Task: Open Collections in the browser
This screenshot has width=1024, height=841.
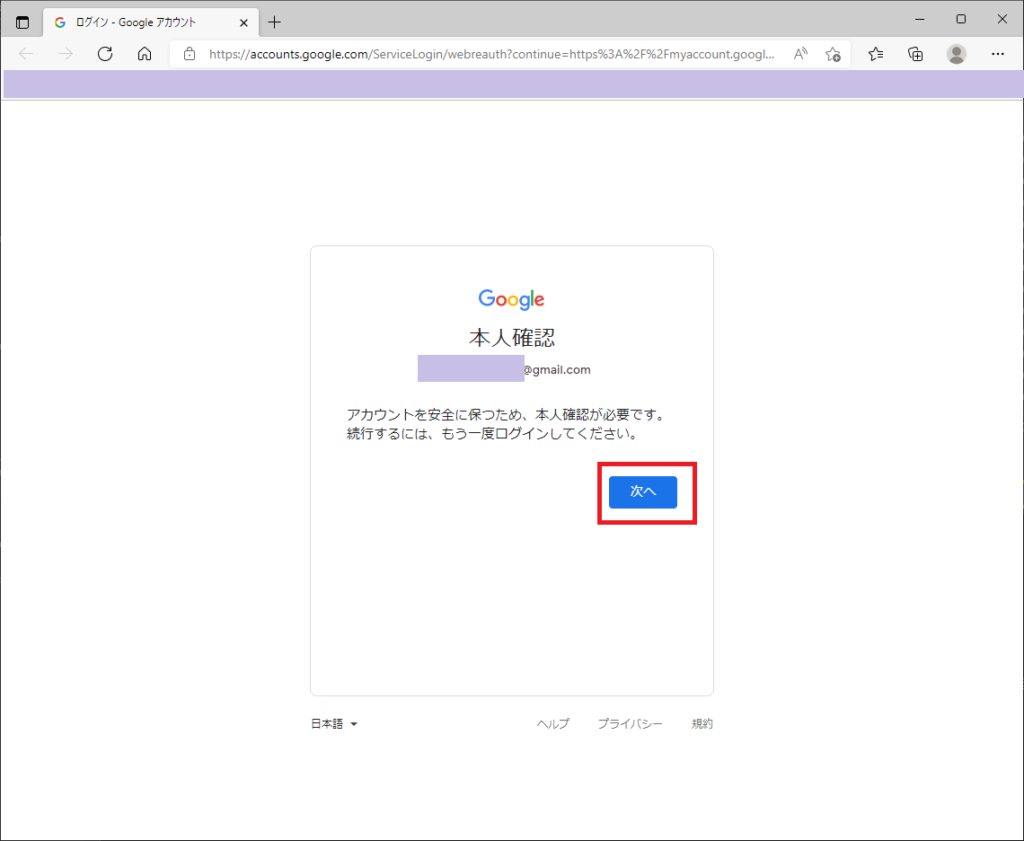Action: pos(915,54)
